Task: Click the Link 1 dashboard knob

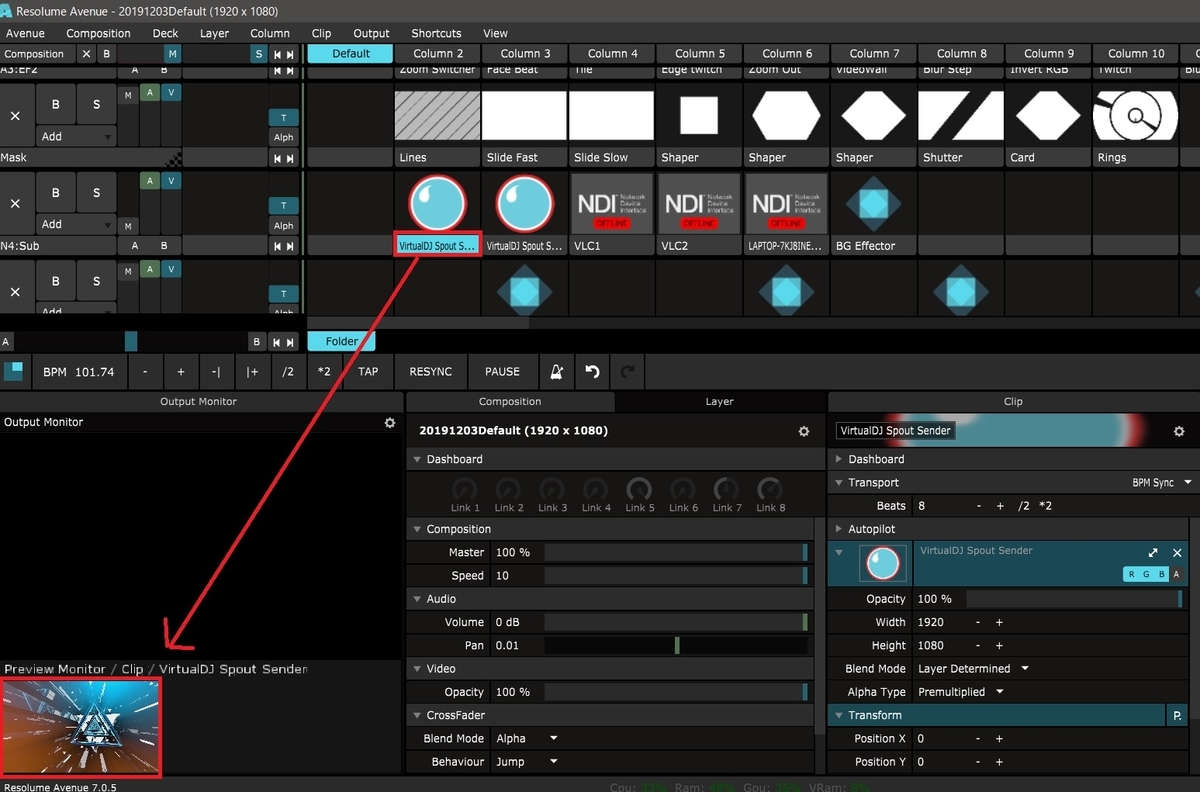Action: [465, 490]
